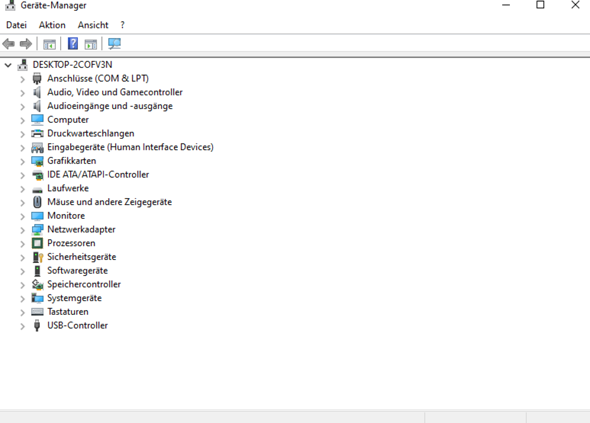The width and height of the screenshot is (590, 423).
Task: Select the Laufwerke tree entry
Action: [68, 188]
